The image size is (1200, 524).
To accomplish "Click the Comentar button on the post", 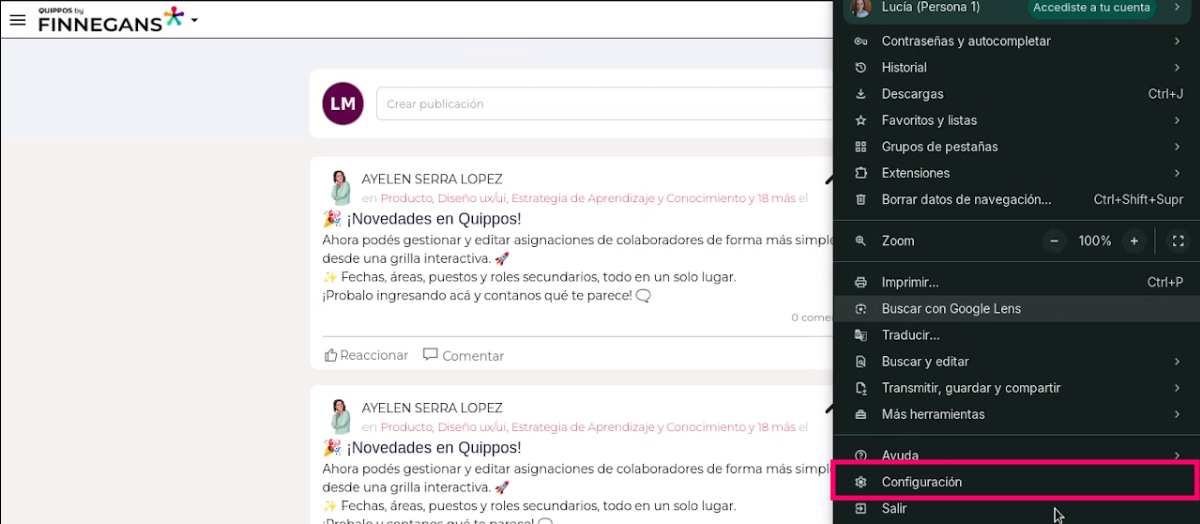I will pos(463,355).
